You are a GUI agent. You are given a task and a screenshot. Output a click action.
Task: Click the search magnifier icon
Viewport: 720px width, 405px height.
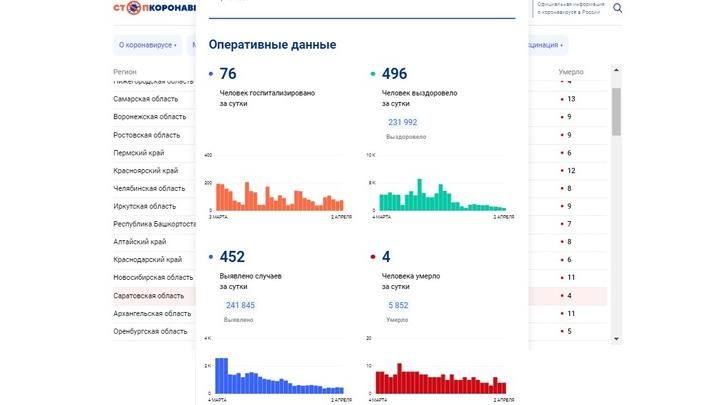[618, 9]
